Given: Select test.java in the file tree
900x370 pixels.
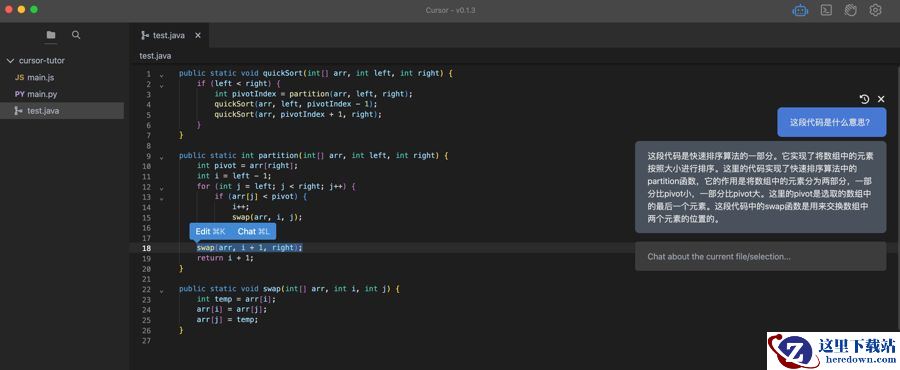Looking at the screenshot, I should (62, 111).
